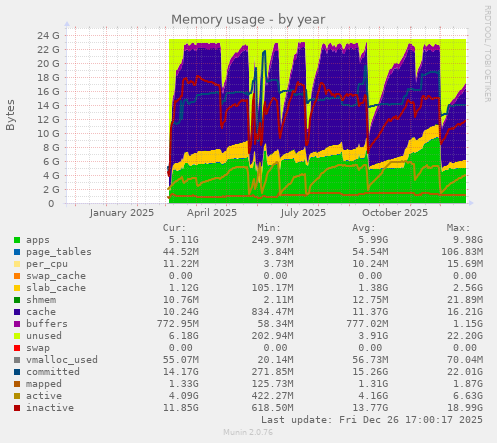Click the 'per_cpu' legend label
The image size is (497, 443).
click(x=47, y=264)
